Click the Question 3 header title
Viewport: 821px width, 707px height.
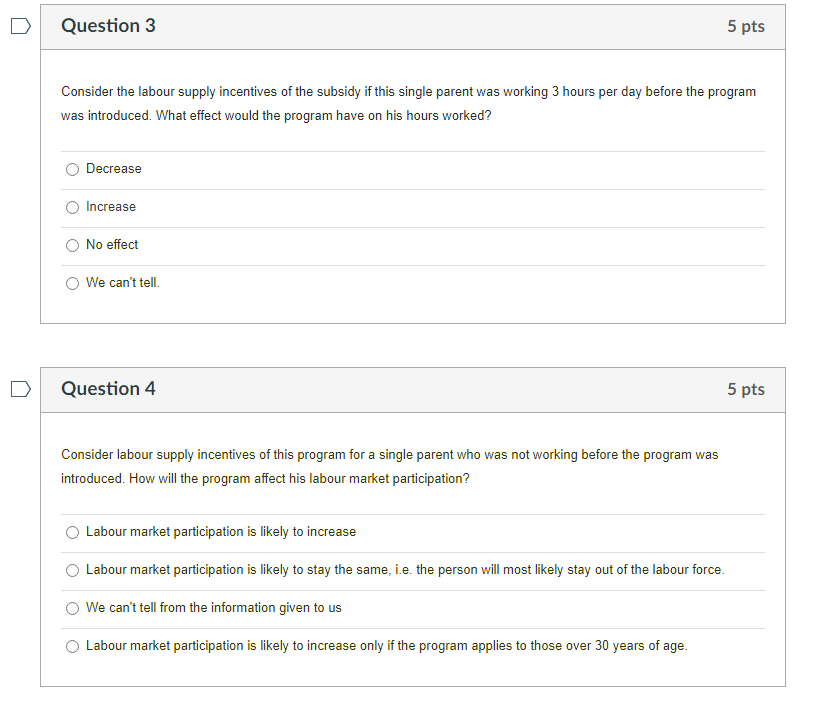108,26
